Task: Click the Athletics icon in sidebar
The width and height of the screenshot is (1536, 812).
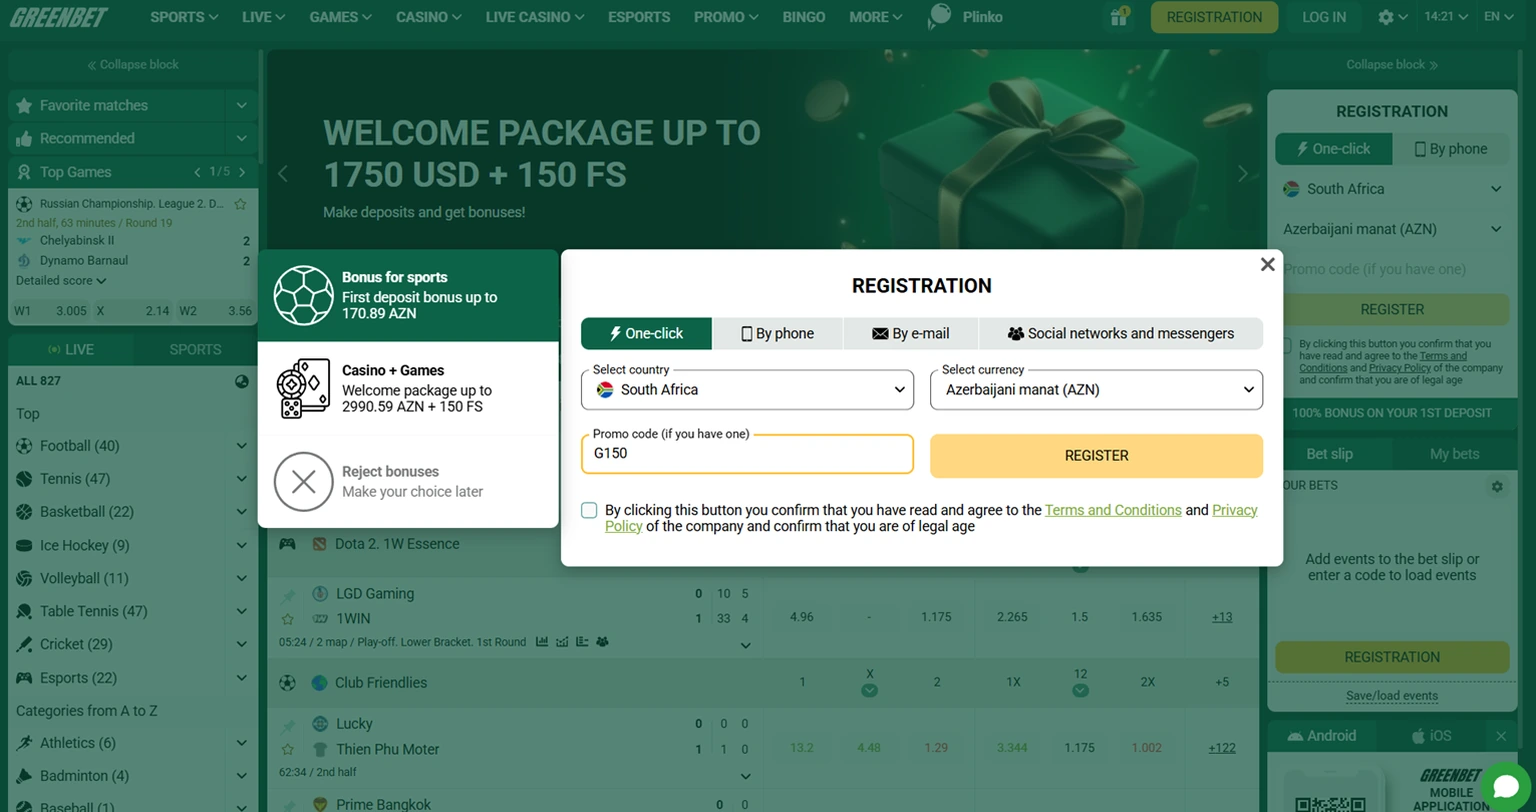Action: click(24, 743)
